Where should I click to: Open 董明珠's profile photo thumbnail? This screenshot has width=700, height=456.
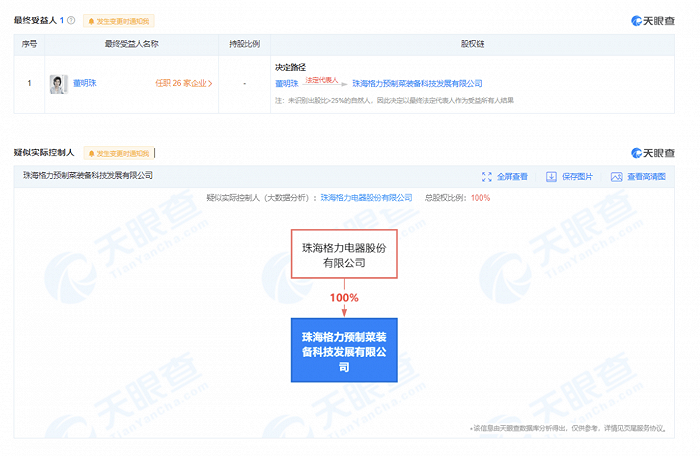tap(58, 84)
